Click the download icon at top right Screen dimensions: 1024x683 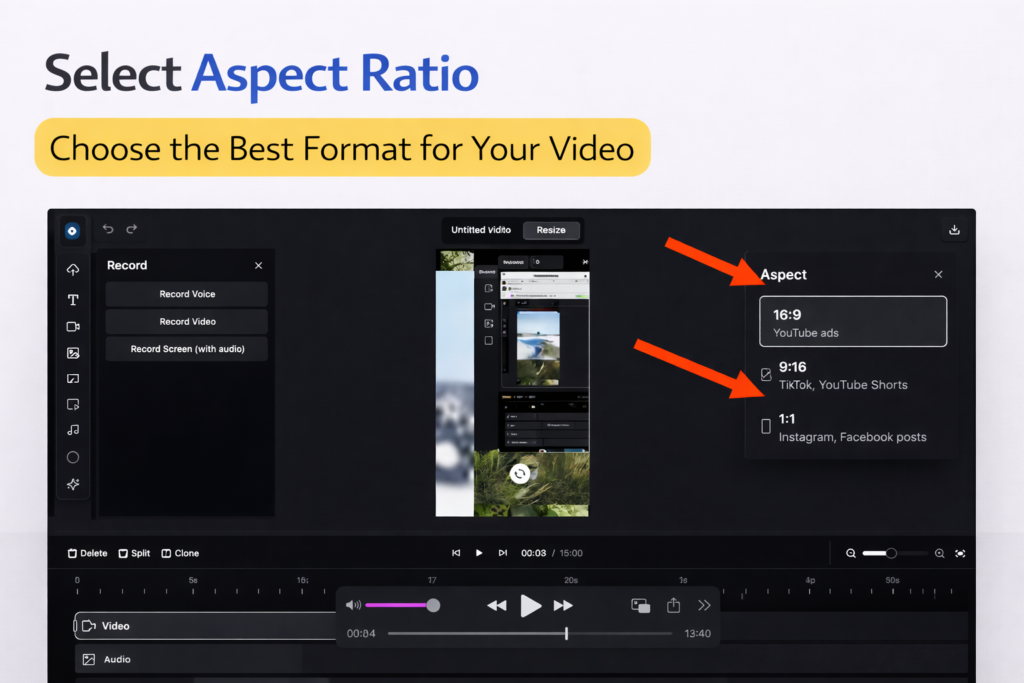coord(954,230)
